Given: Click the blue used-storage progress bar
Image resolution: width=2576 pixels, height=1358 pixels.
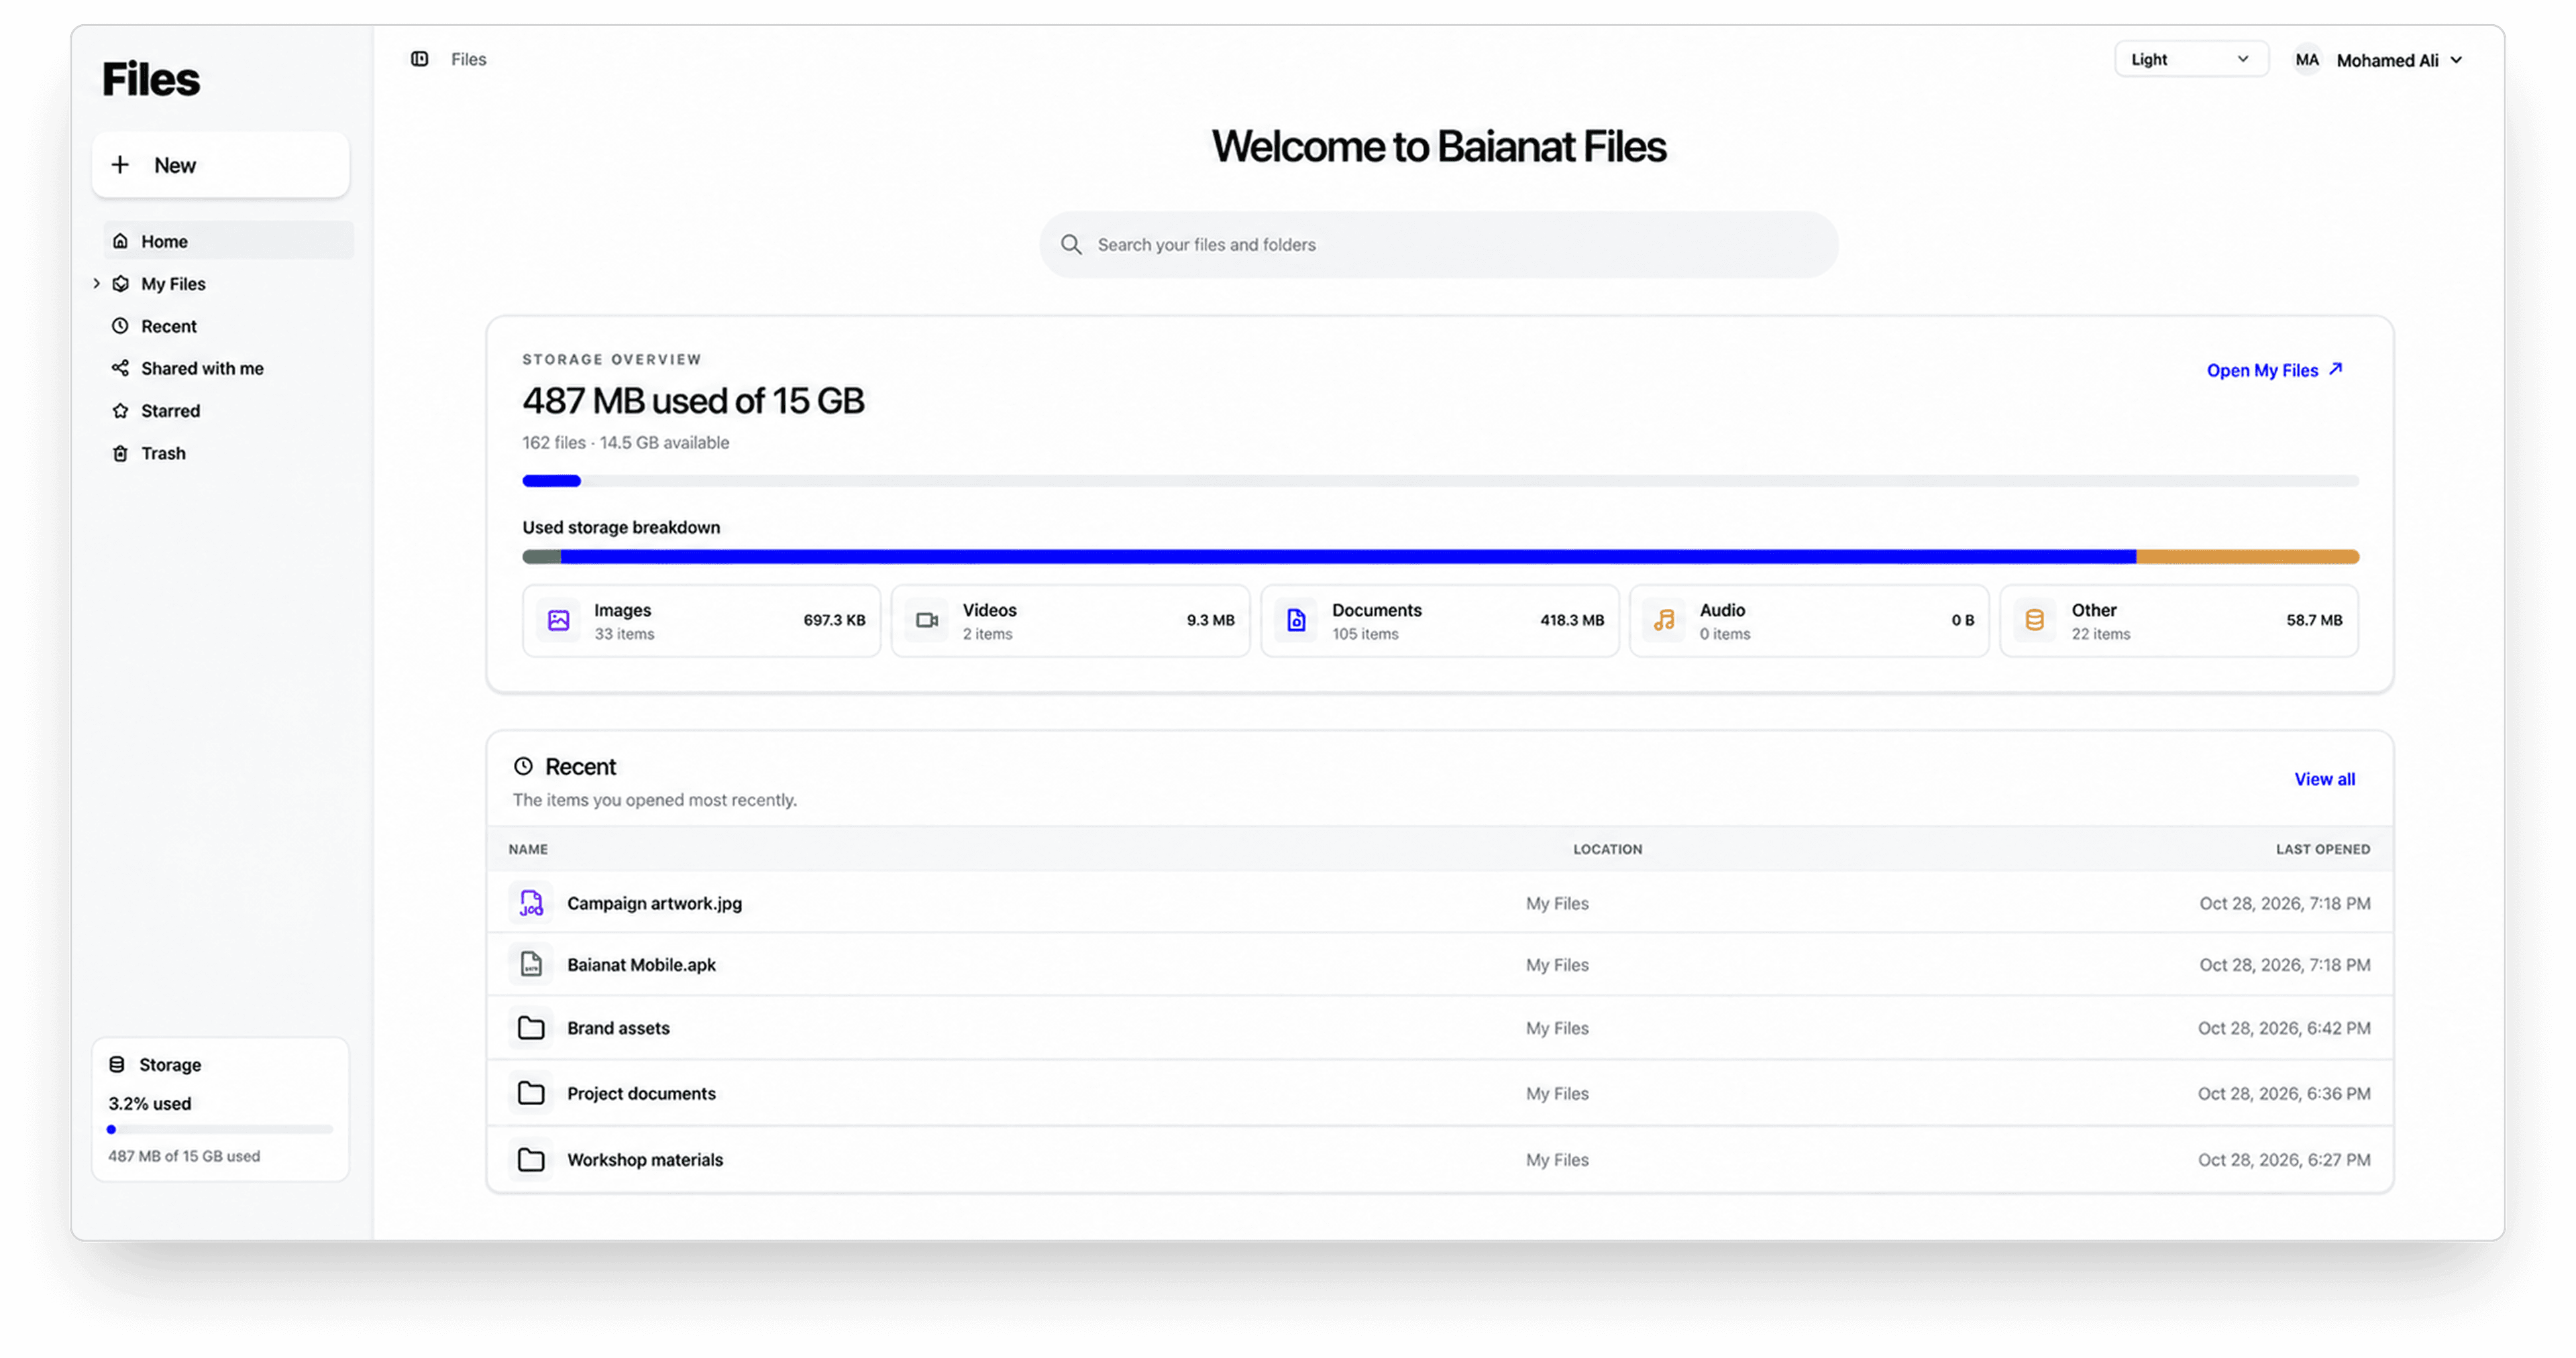Looking at the screenshot, I should [x=551, y=481].
